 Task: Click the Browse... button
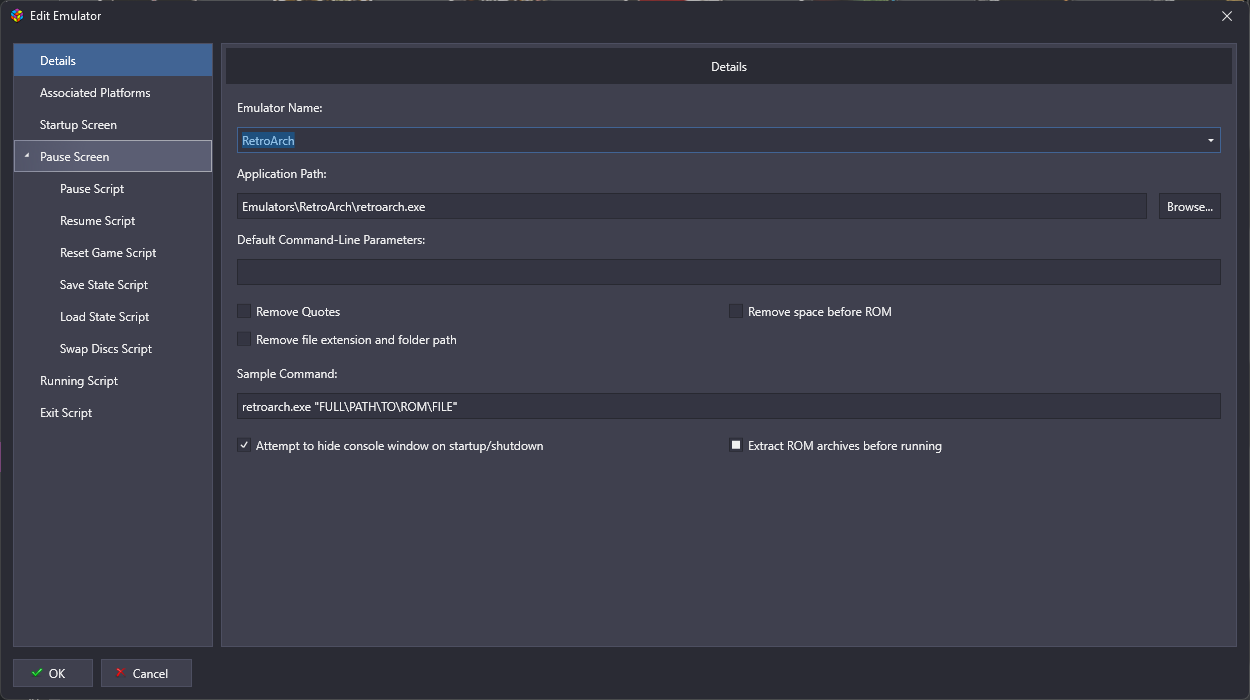pyautogui.click(x=1190, y=207)
